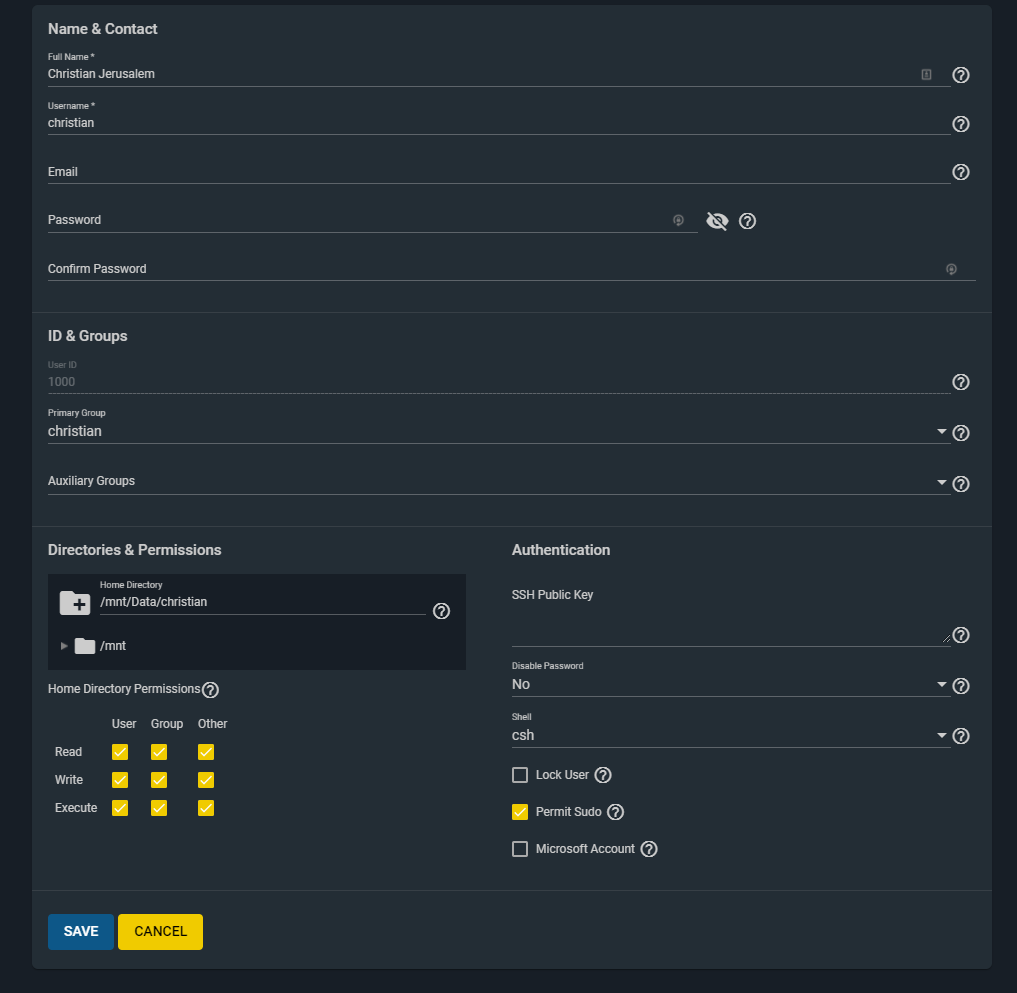Viewport: 1017px width, 993px height.
Task: Click the key icon in Password field
Action: coord(678,221)
